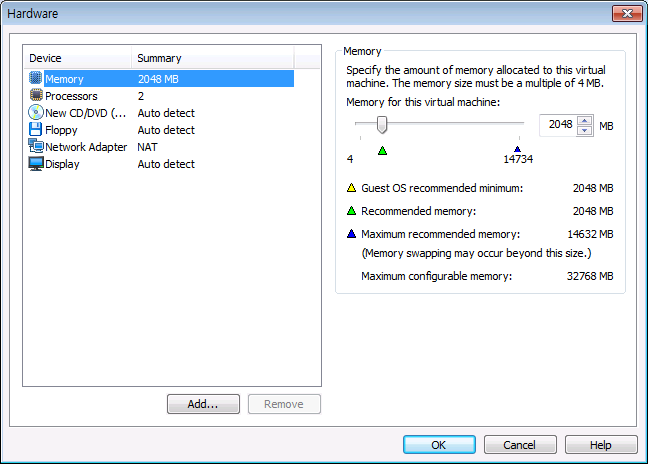The image size is (648, 464).
Task: Click the Display monitor icon
Action: (36, 164)
